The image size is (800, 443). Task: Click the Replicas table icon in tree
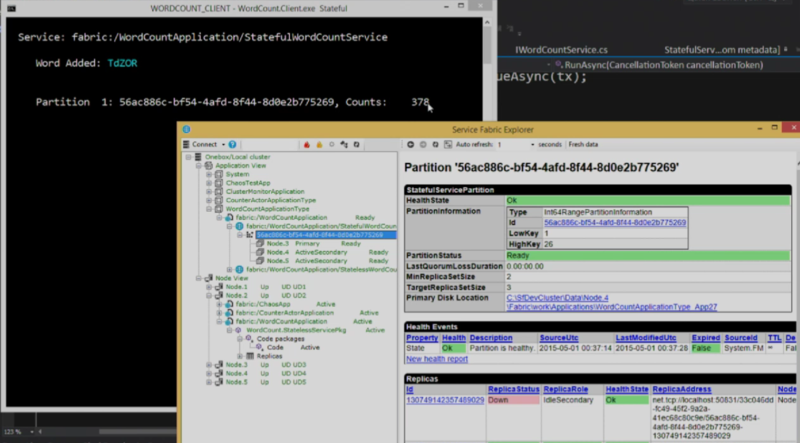click(x=250, y=356)
